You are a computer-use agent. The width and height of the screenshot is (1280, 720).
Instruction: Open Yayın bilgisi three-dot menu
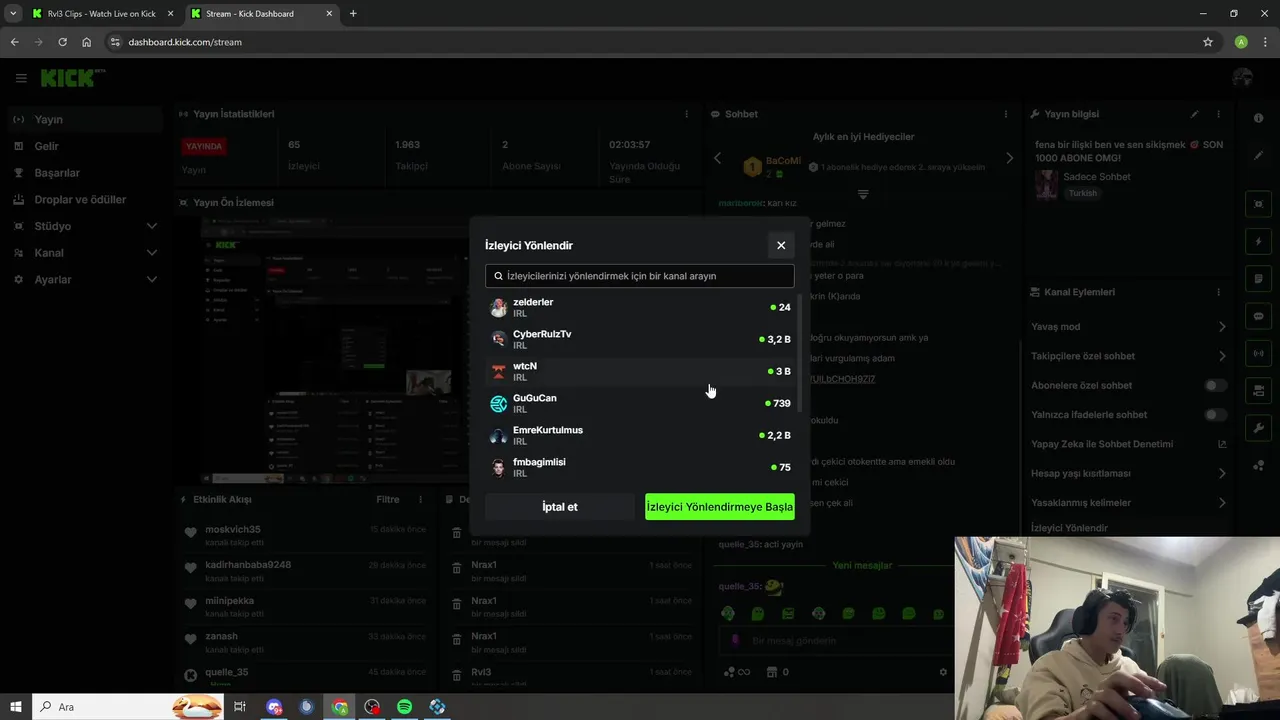tap(1219, 114)
